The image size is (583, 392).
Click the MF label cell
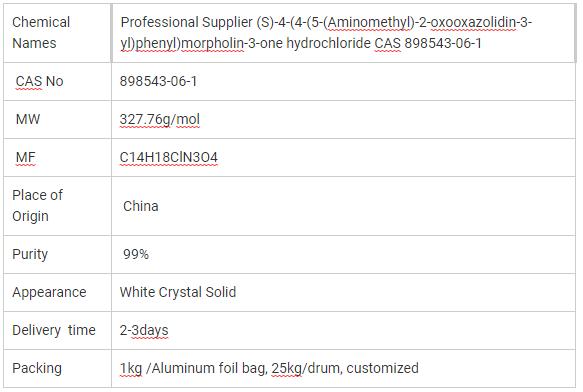57,158
